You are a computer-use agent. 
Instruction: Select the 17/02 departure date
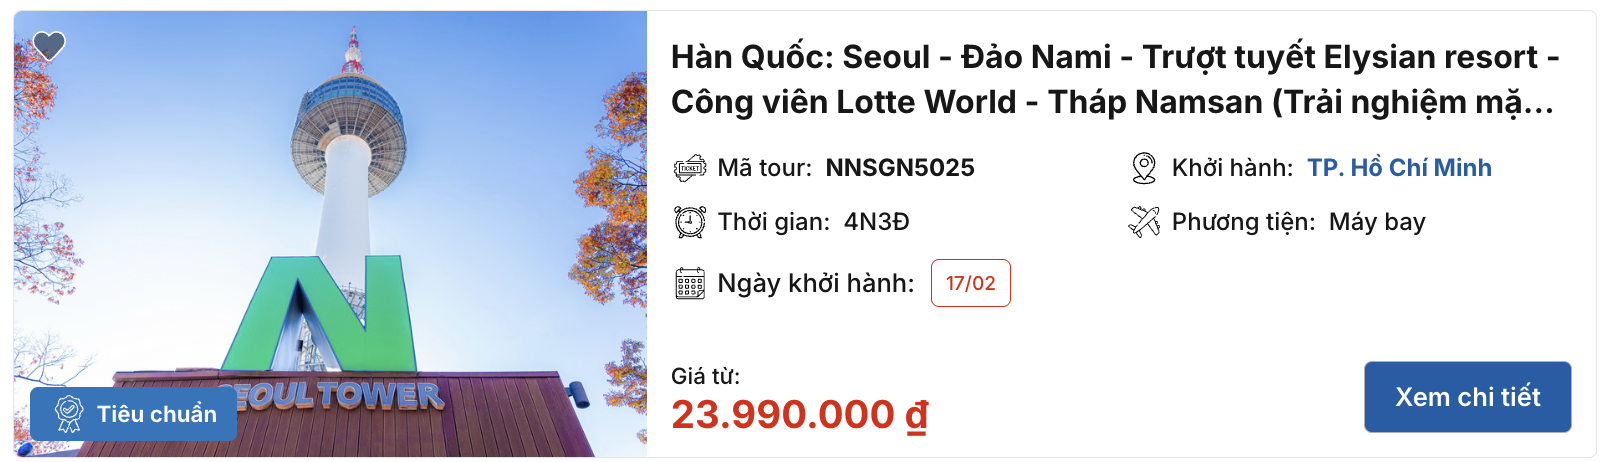click(971, 283)
